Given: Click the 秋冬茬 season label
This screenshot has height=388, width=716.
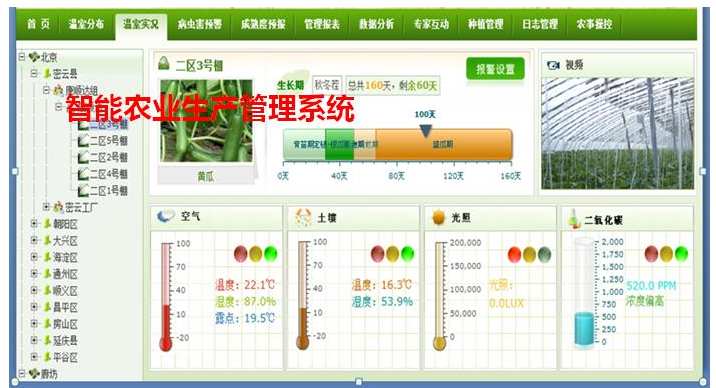Looking at the screenshot, I should 327,85.
